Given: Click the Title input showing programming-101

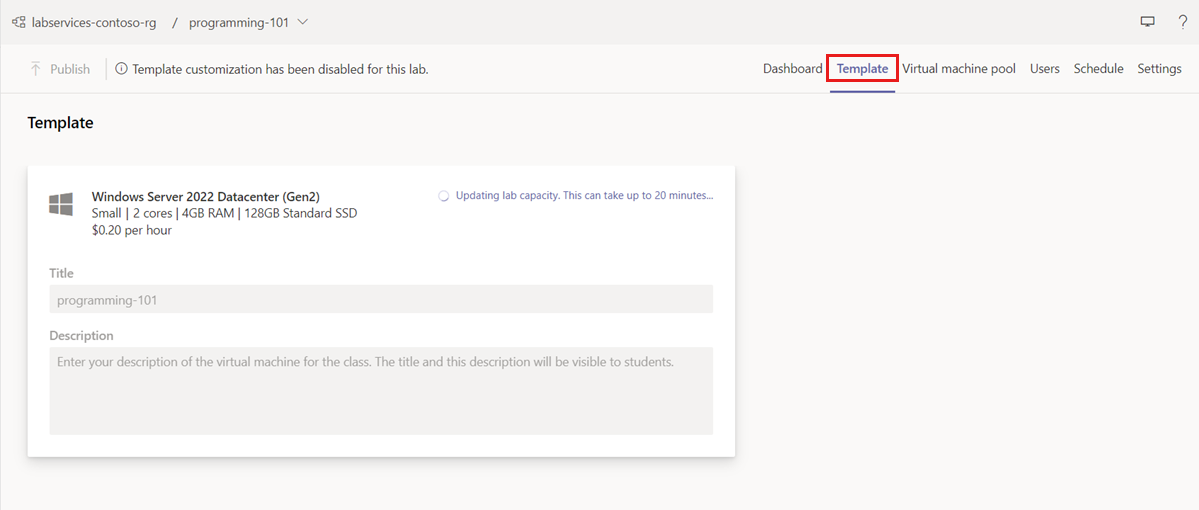Looking at the screenshot, I should (x=381, y=299).
